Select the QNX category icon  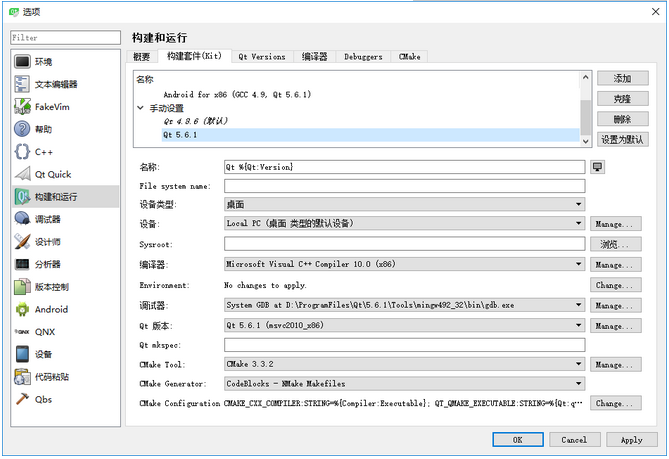tap(22, 331)
